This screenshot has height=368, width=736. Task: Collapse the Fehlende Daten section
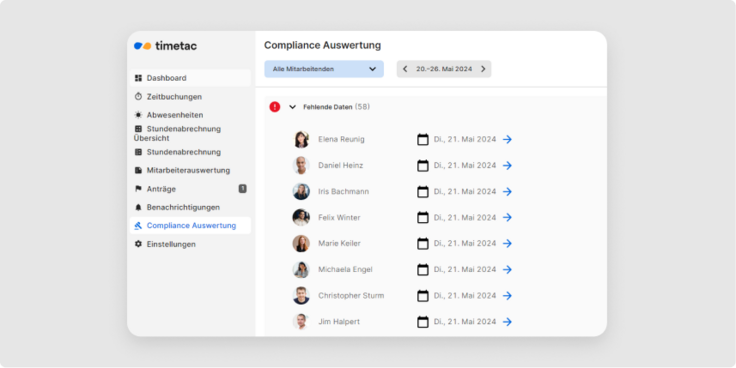292,107
